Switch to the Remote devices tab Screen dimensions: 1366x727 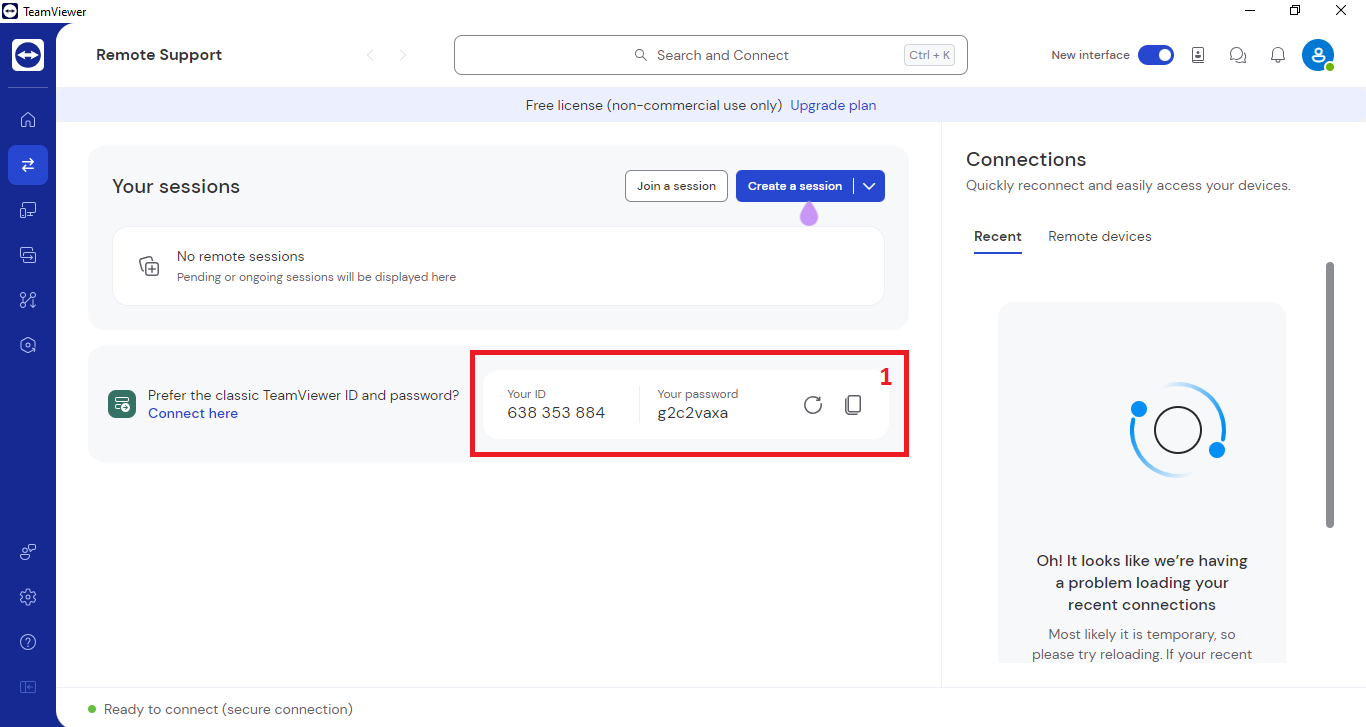(1100, 237)
